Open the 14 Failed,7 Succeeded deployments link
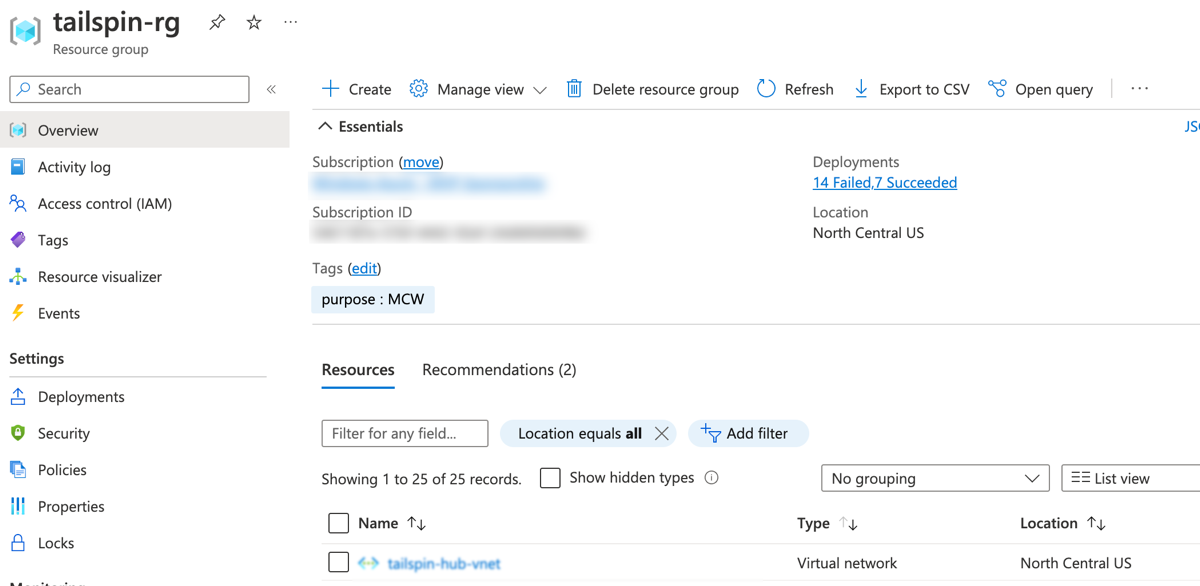The height and width of the screenshot is (586, 1200). [x=884, y=182]
